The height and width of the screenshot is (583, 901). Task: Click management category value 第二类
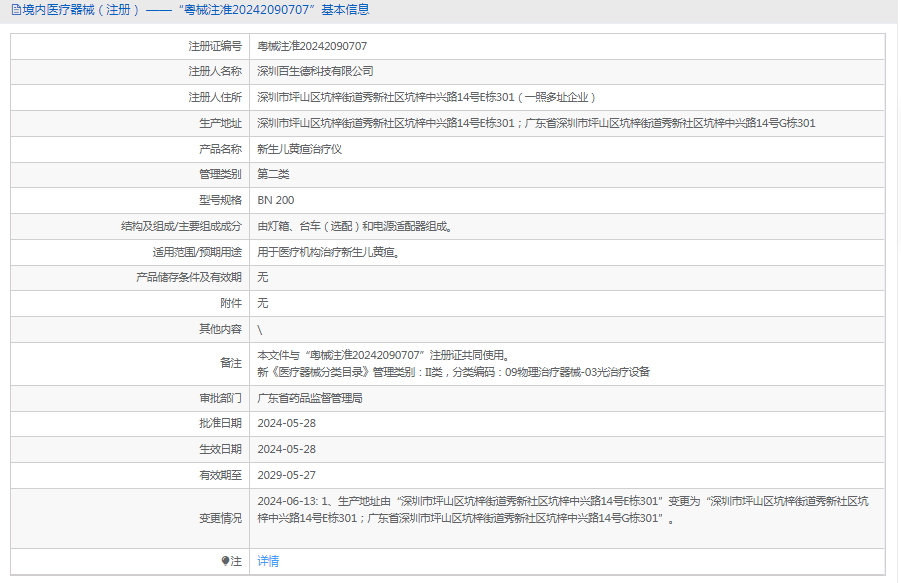(x=273, y=174)
